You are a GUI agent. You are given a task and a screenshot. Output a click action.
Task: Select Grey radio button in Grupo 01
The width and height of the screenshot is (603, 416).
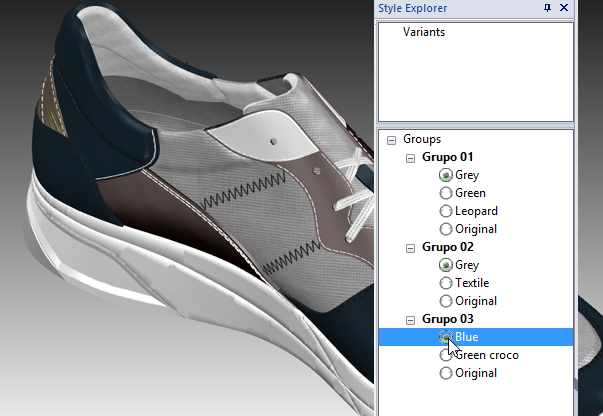point(445,175)
